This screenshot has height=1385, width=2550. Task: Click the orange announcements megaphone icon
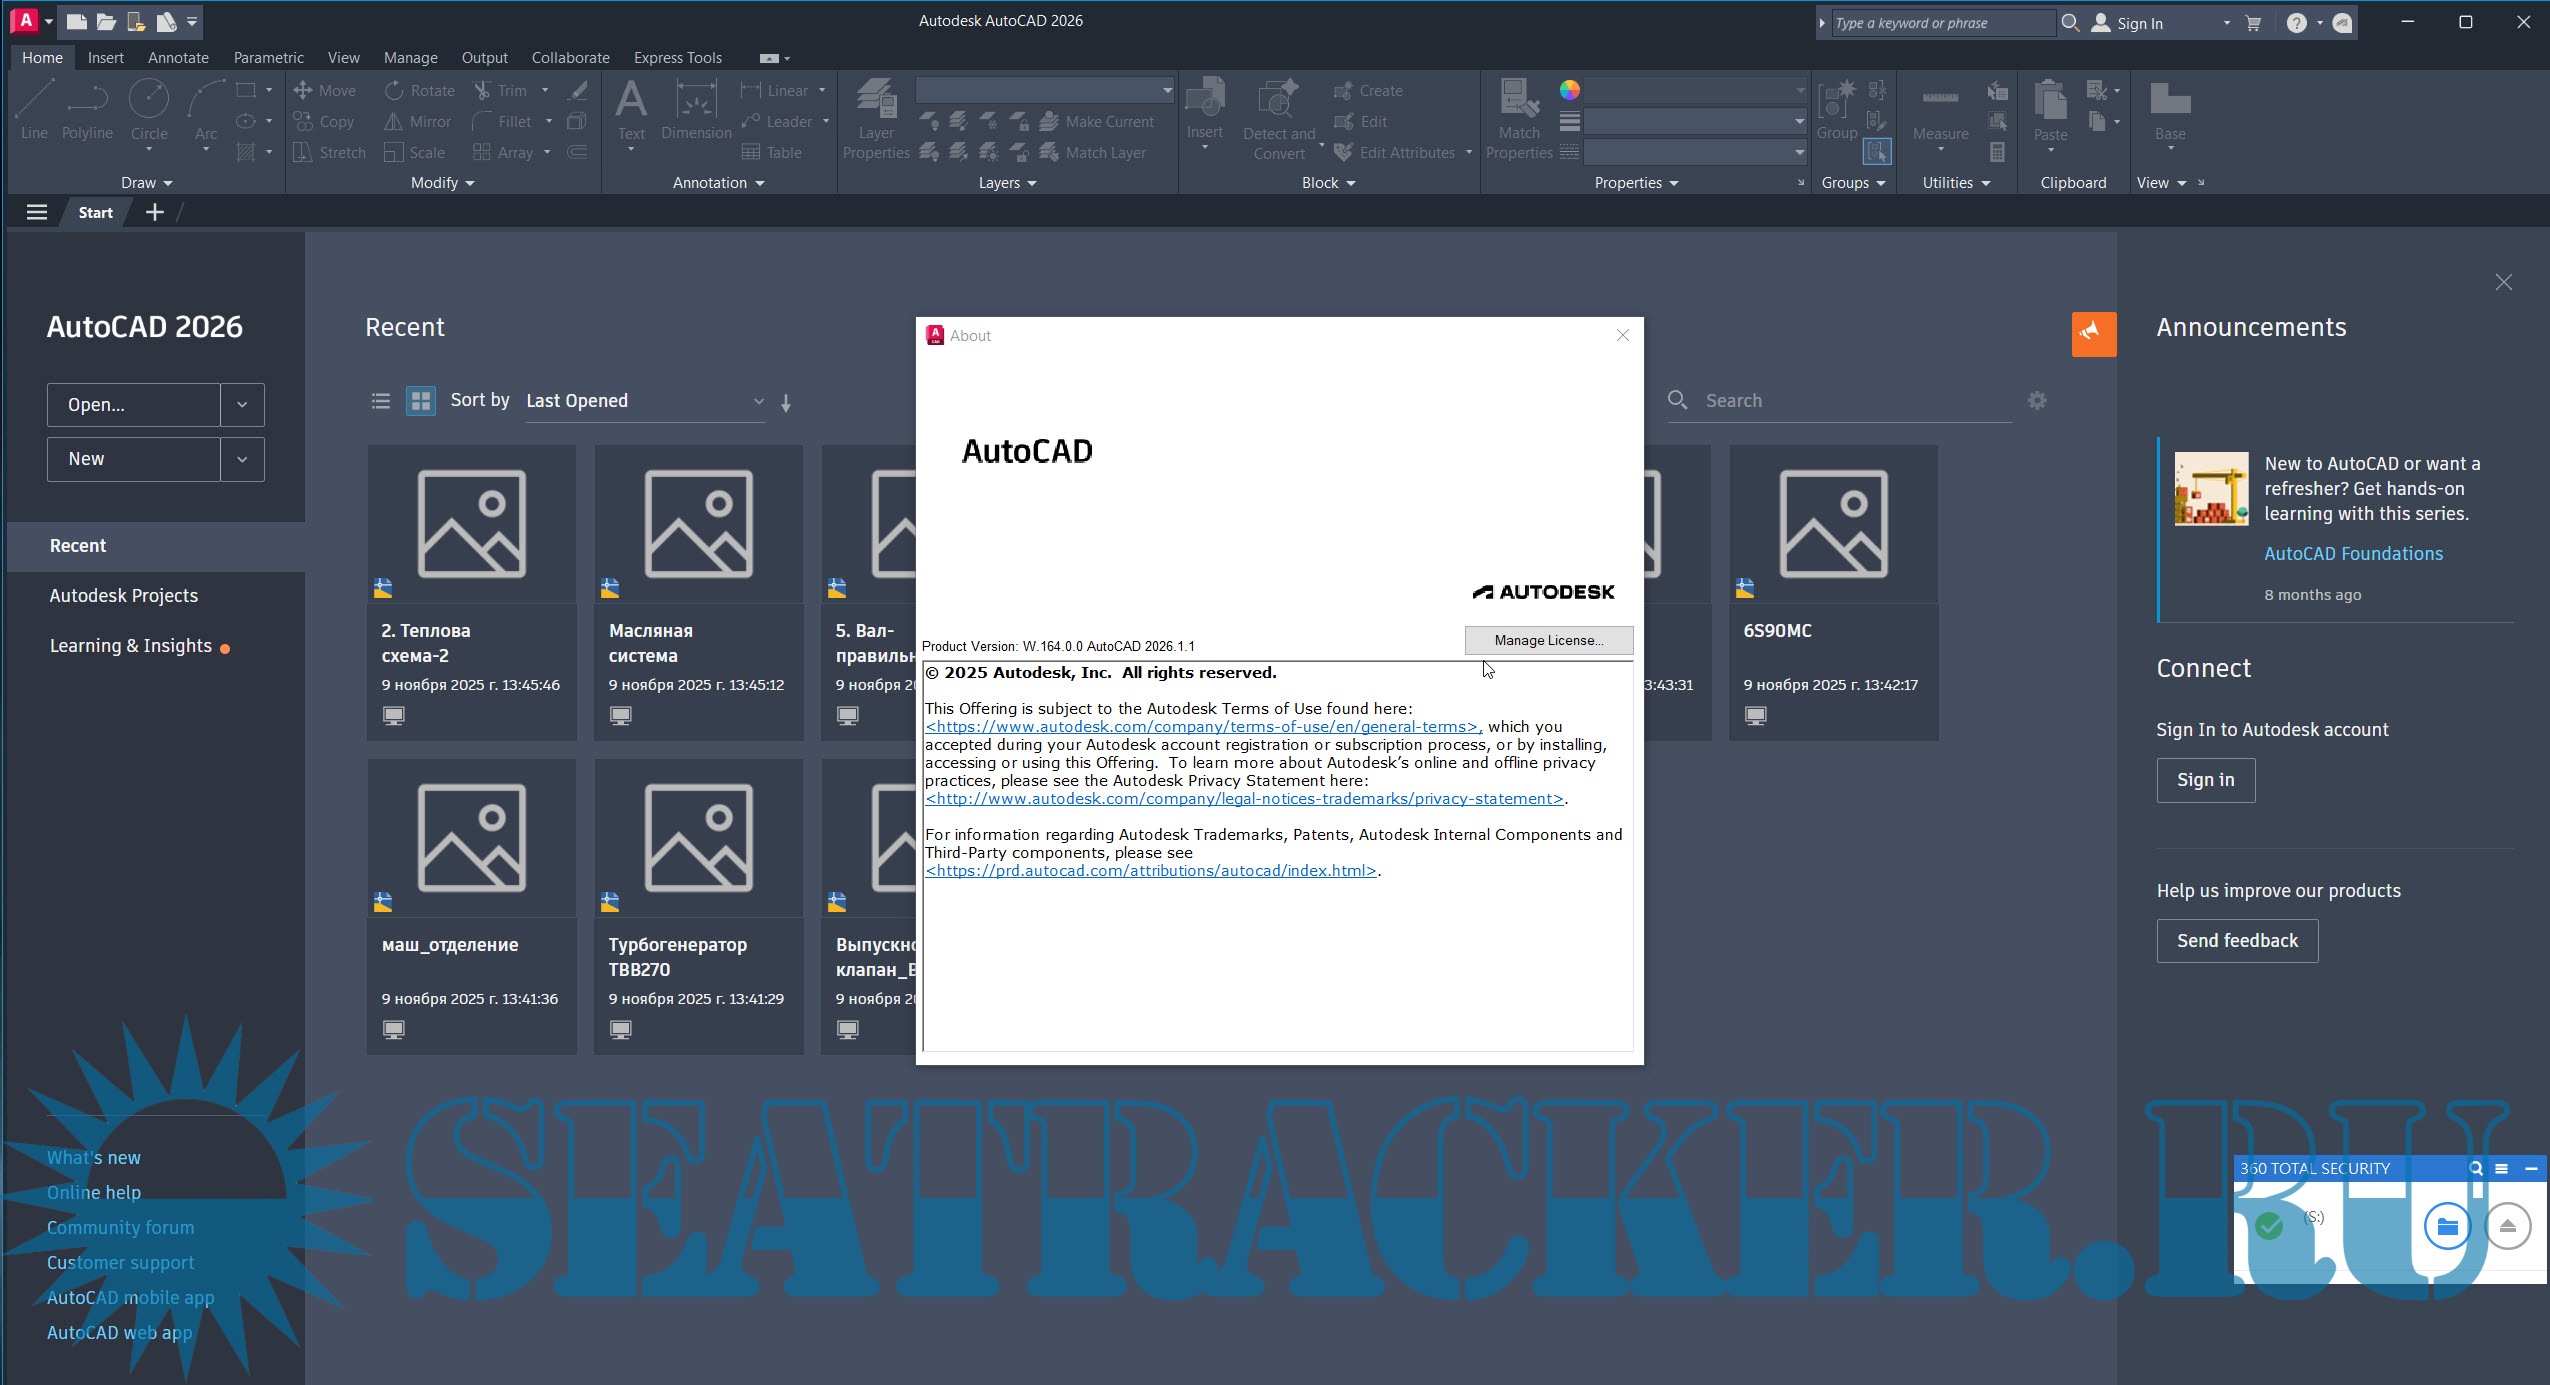[x=2093, y=334]
